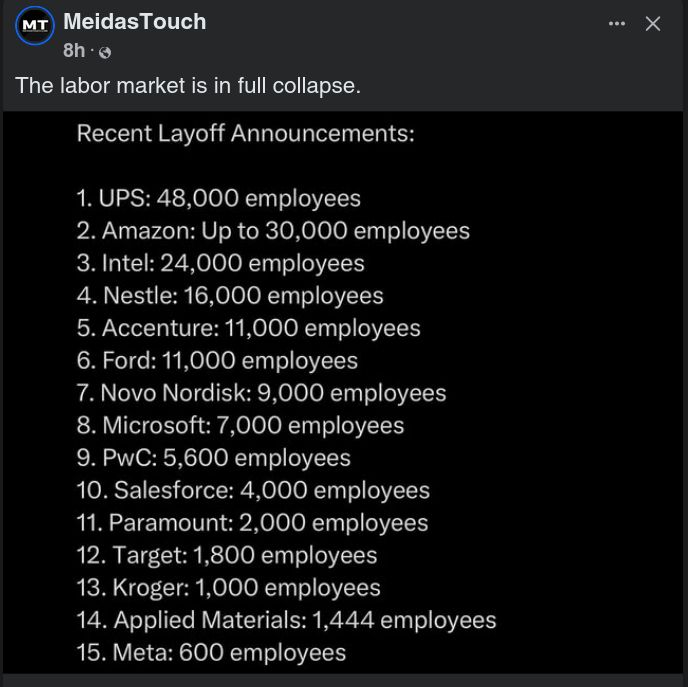
Task: Click the Intel 24,000 employees line
Action: [x=220, y=263]
